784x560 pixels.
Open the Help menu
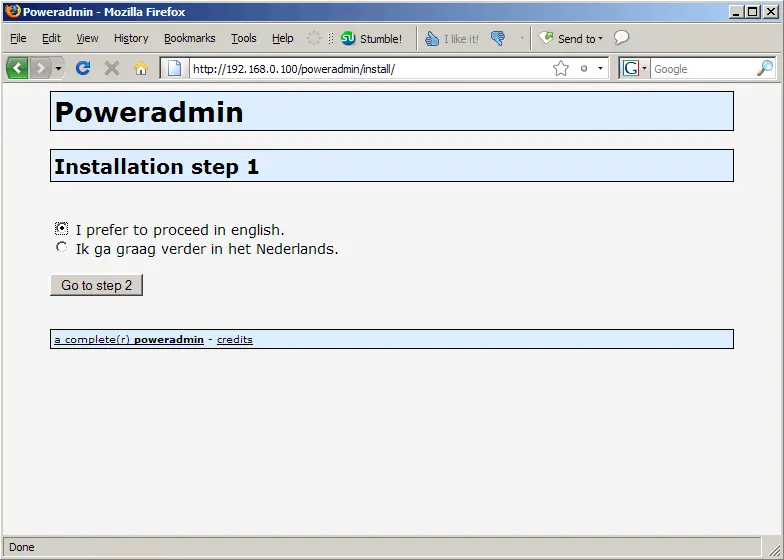pyautogui.click(x=282, y=38)
